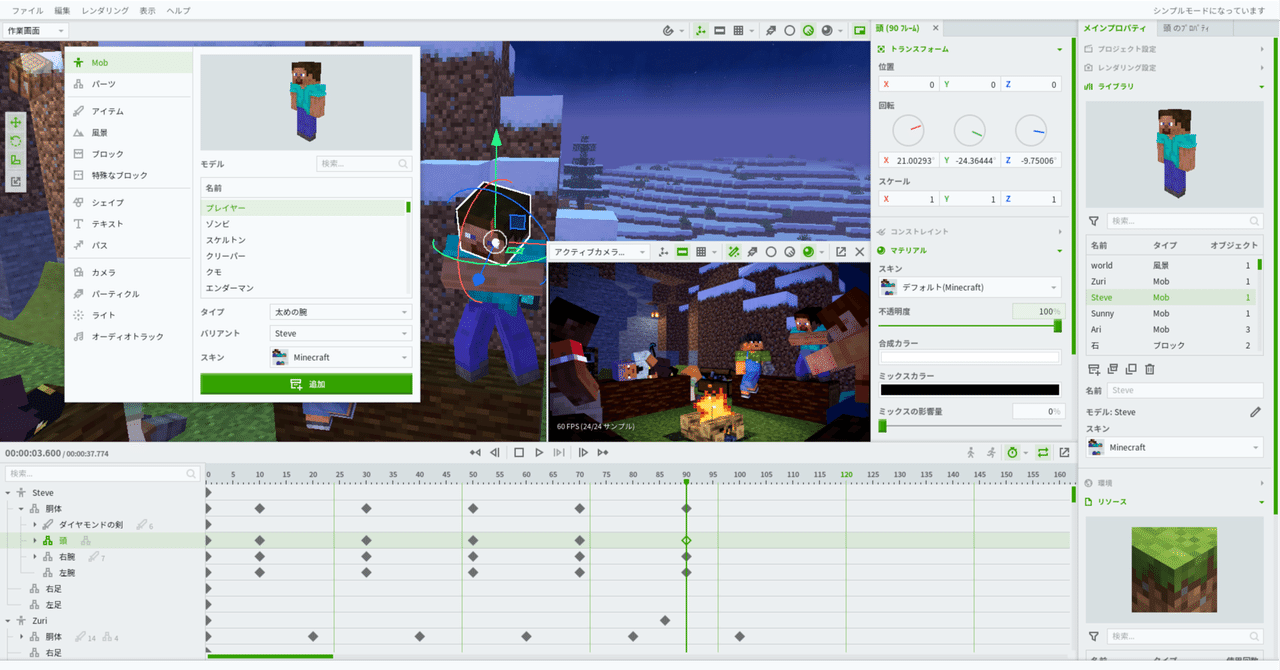Toggle loop playback in timeline
Screen dimensions: 1280x670
[1043, 453]
